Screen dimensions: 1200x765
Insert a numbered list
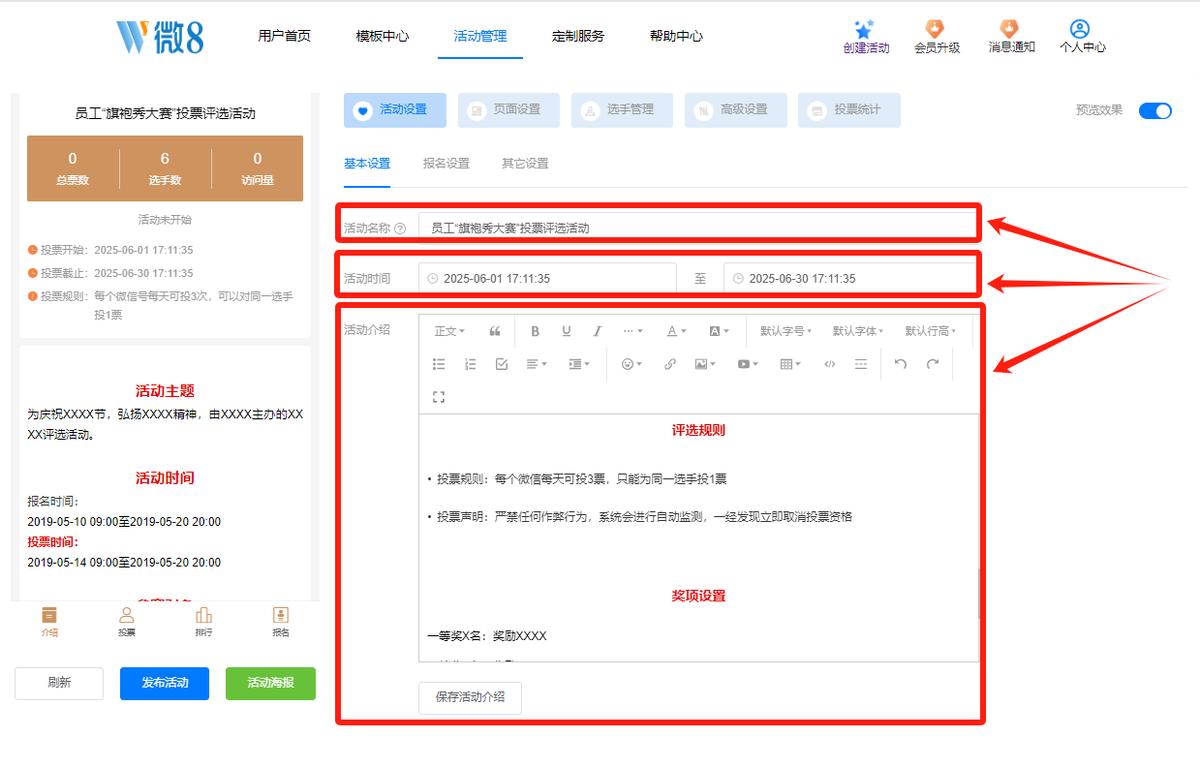470,364
